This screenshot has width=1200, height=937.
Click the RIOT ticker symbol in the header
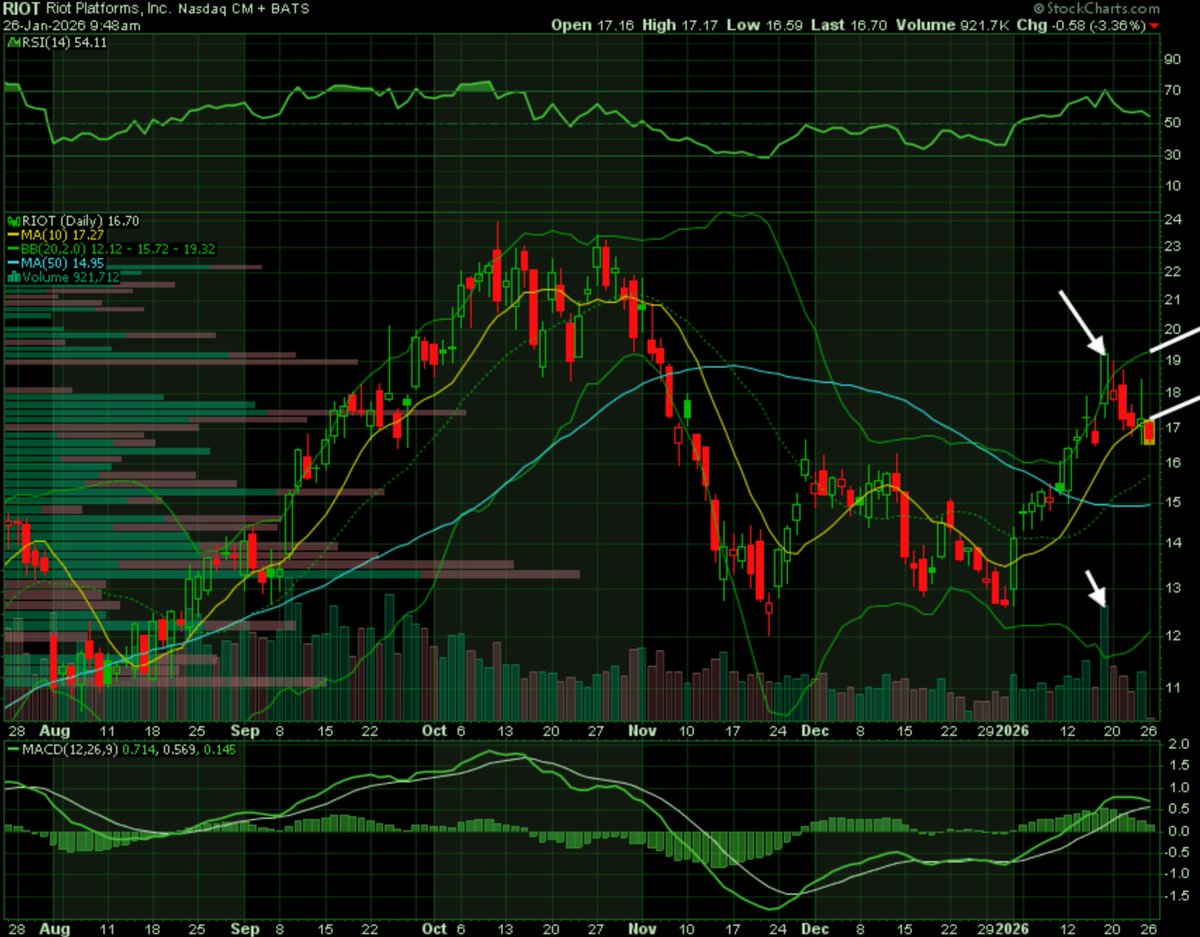(x=22, y=9)
